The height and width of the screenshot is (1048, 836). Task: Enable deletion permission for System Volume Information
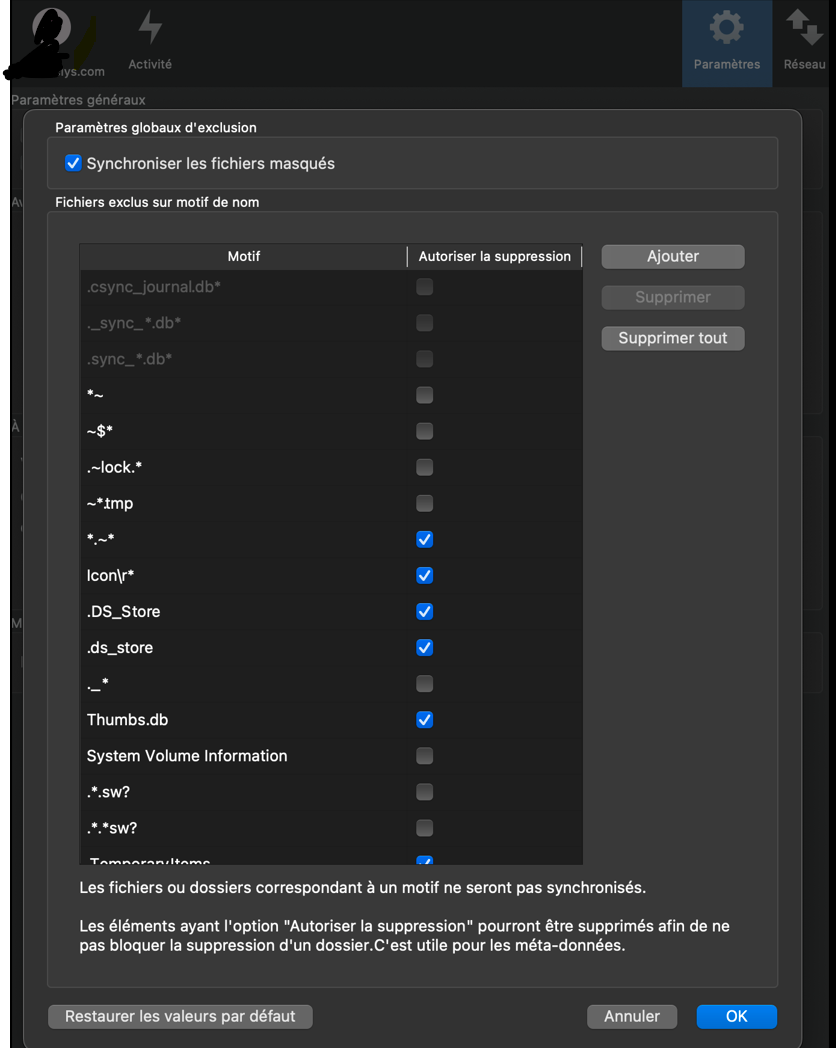[x=424, y=756]
